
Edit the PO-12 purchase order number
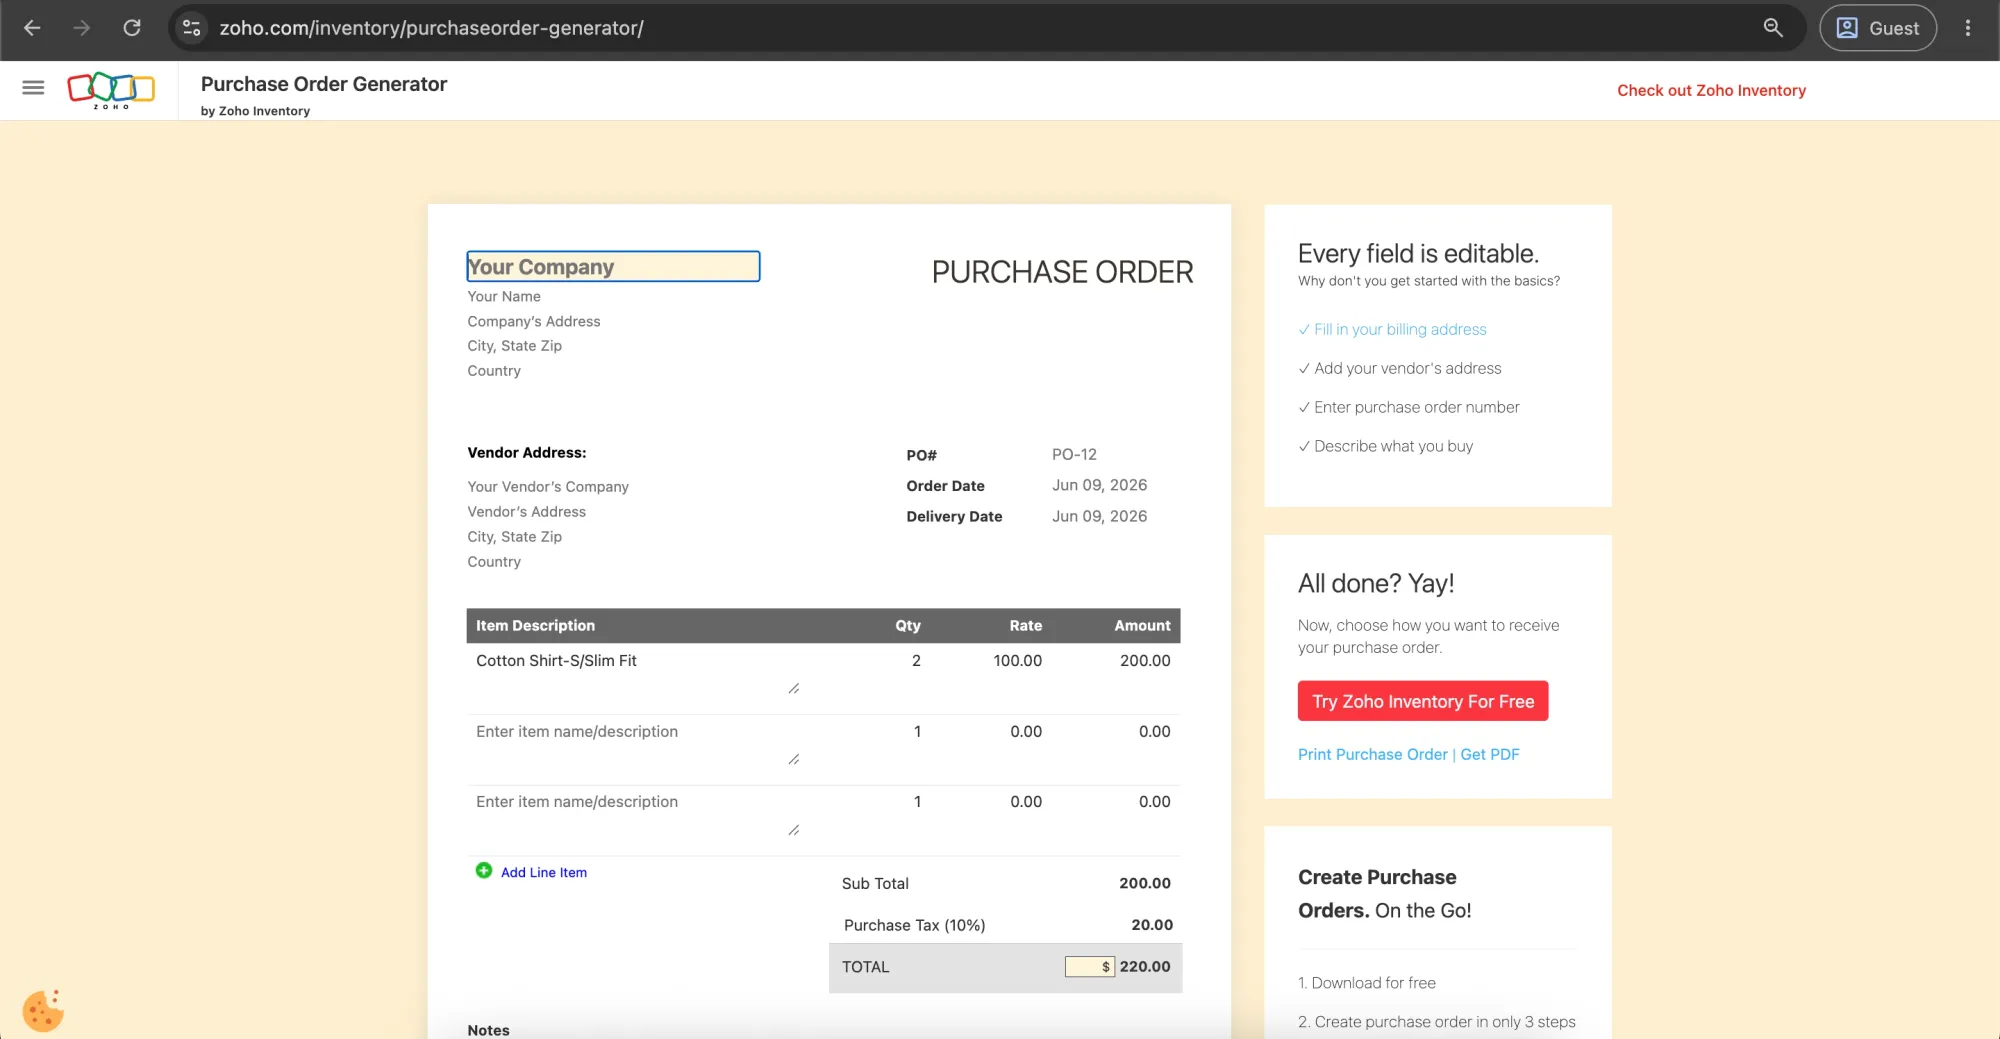pos(1074,454)
